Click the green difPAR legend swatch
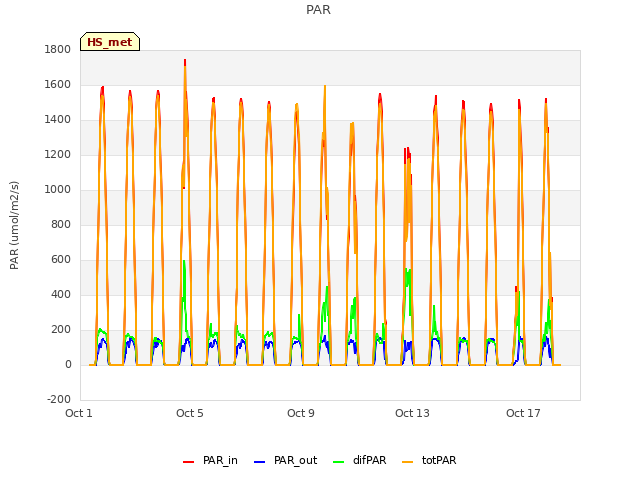Screen dimensions: 640x480 (338, 462)
